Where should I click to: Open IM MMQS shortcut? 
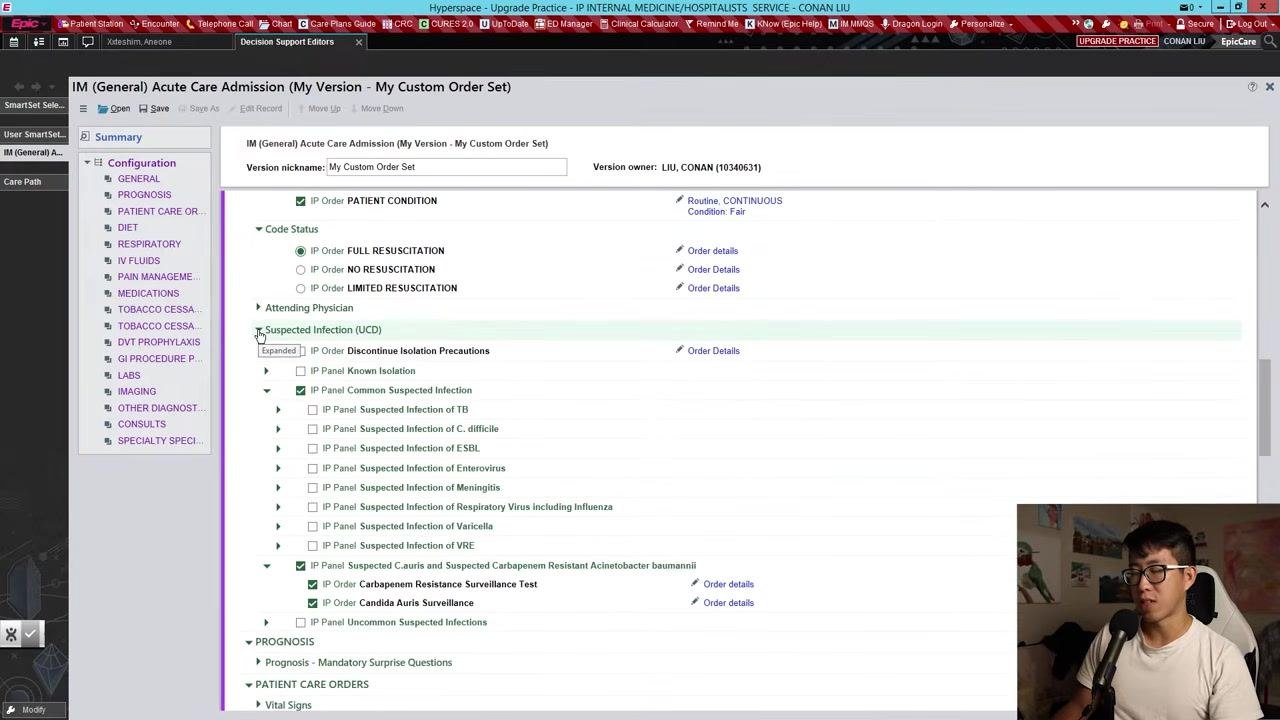click(851, 24)
